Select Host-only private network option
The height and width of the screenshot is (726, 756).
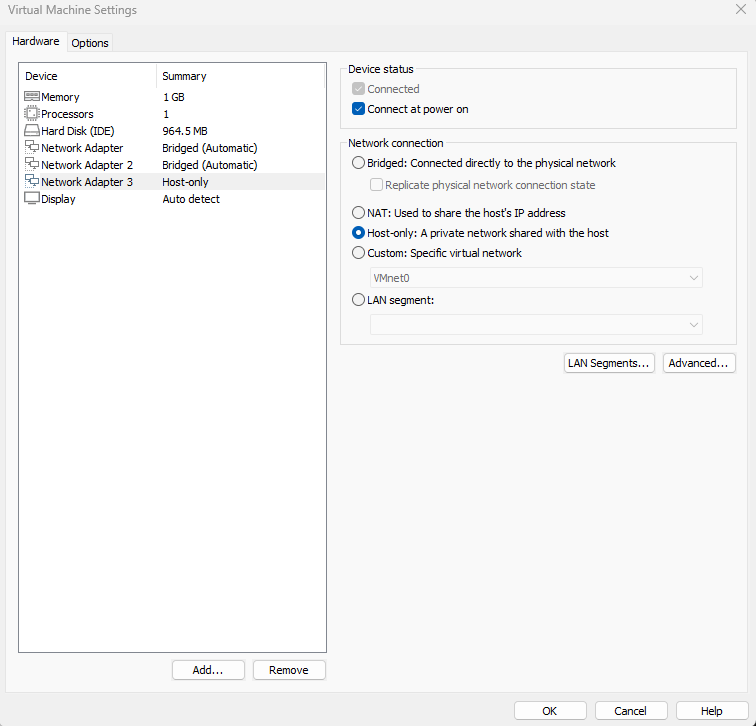[358, 233]
